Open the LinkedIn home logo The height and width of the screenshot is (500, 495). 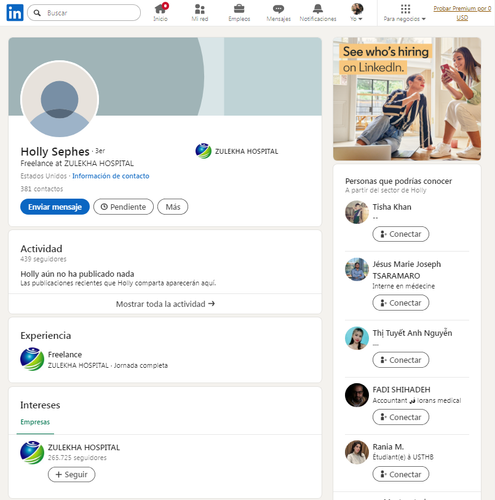(x=15, y=13)
